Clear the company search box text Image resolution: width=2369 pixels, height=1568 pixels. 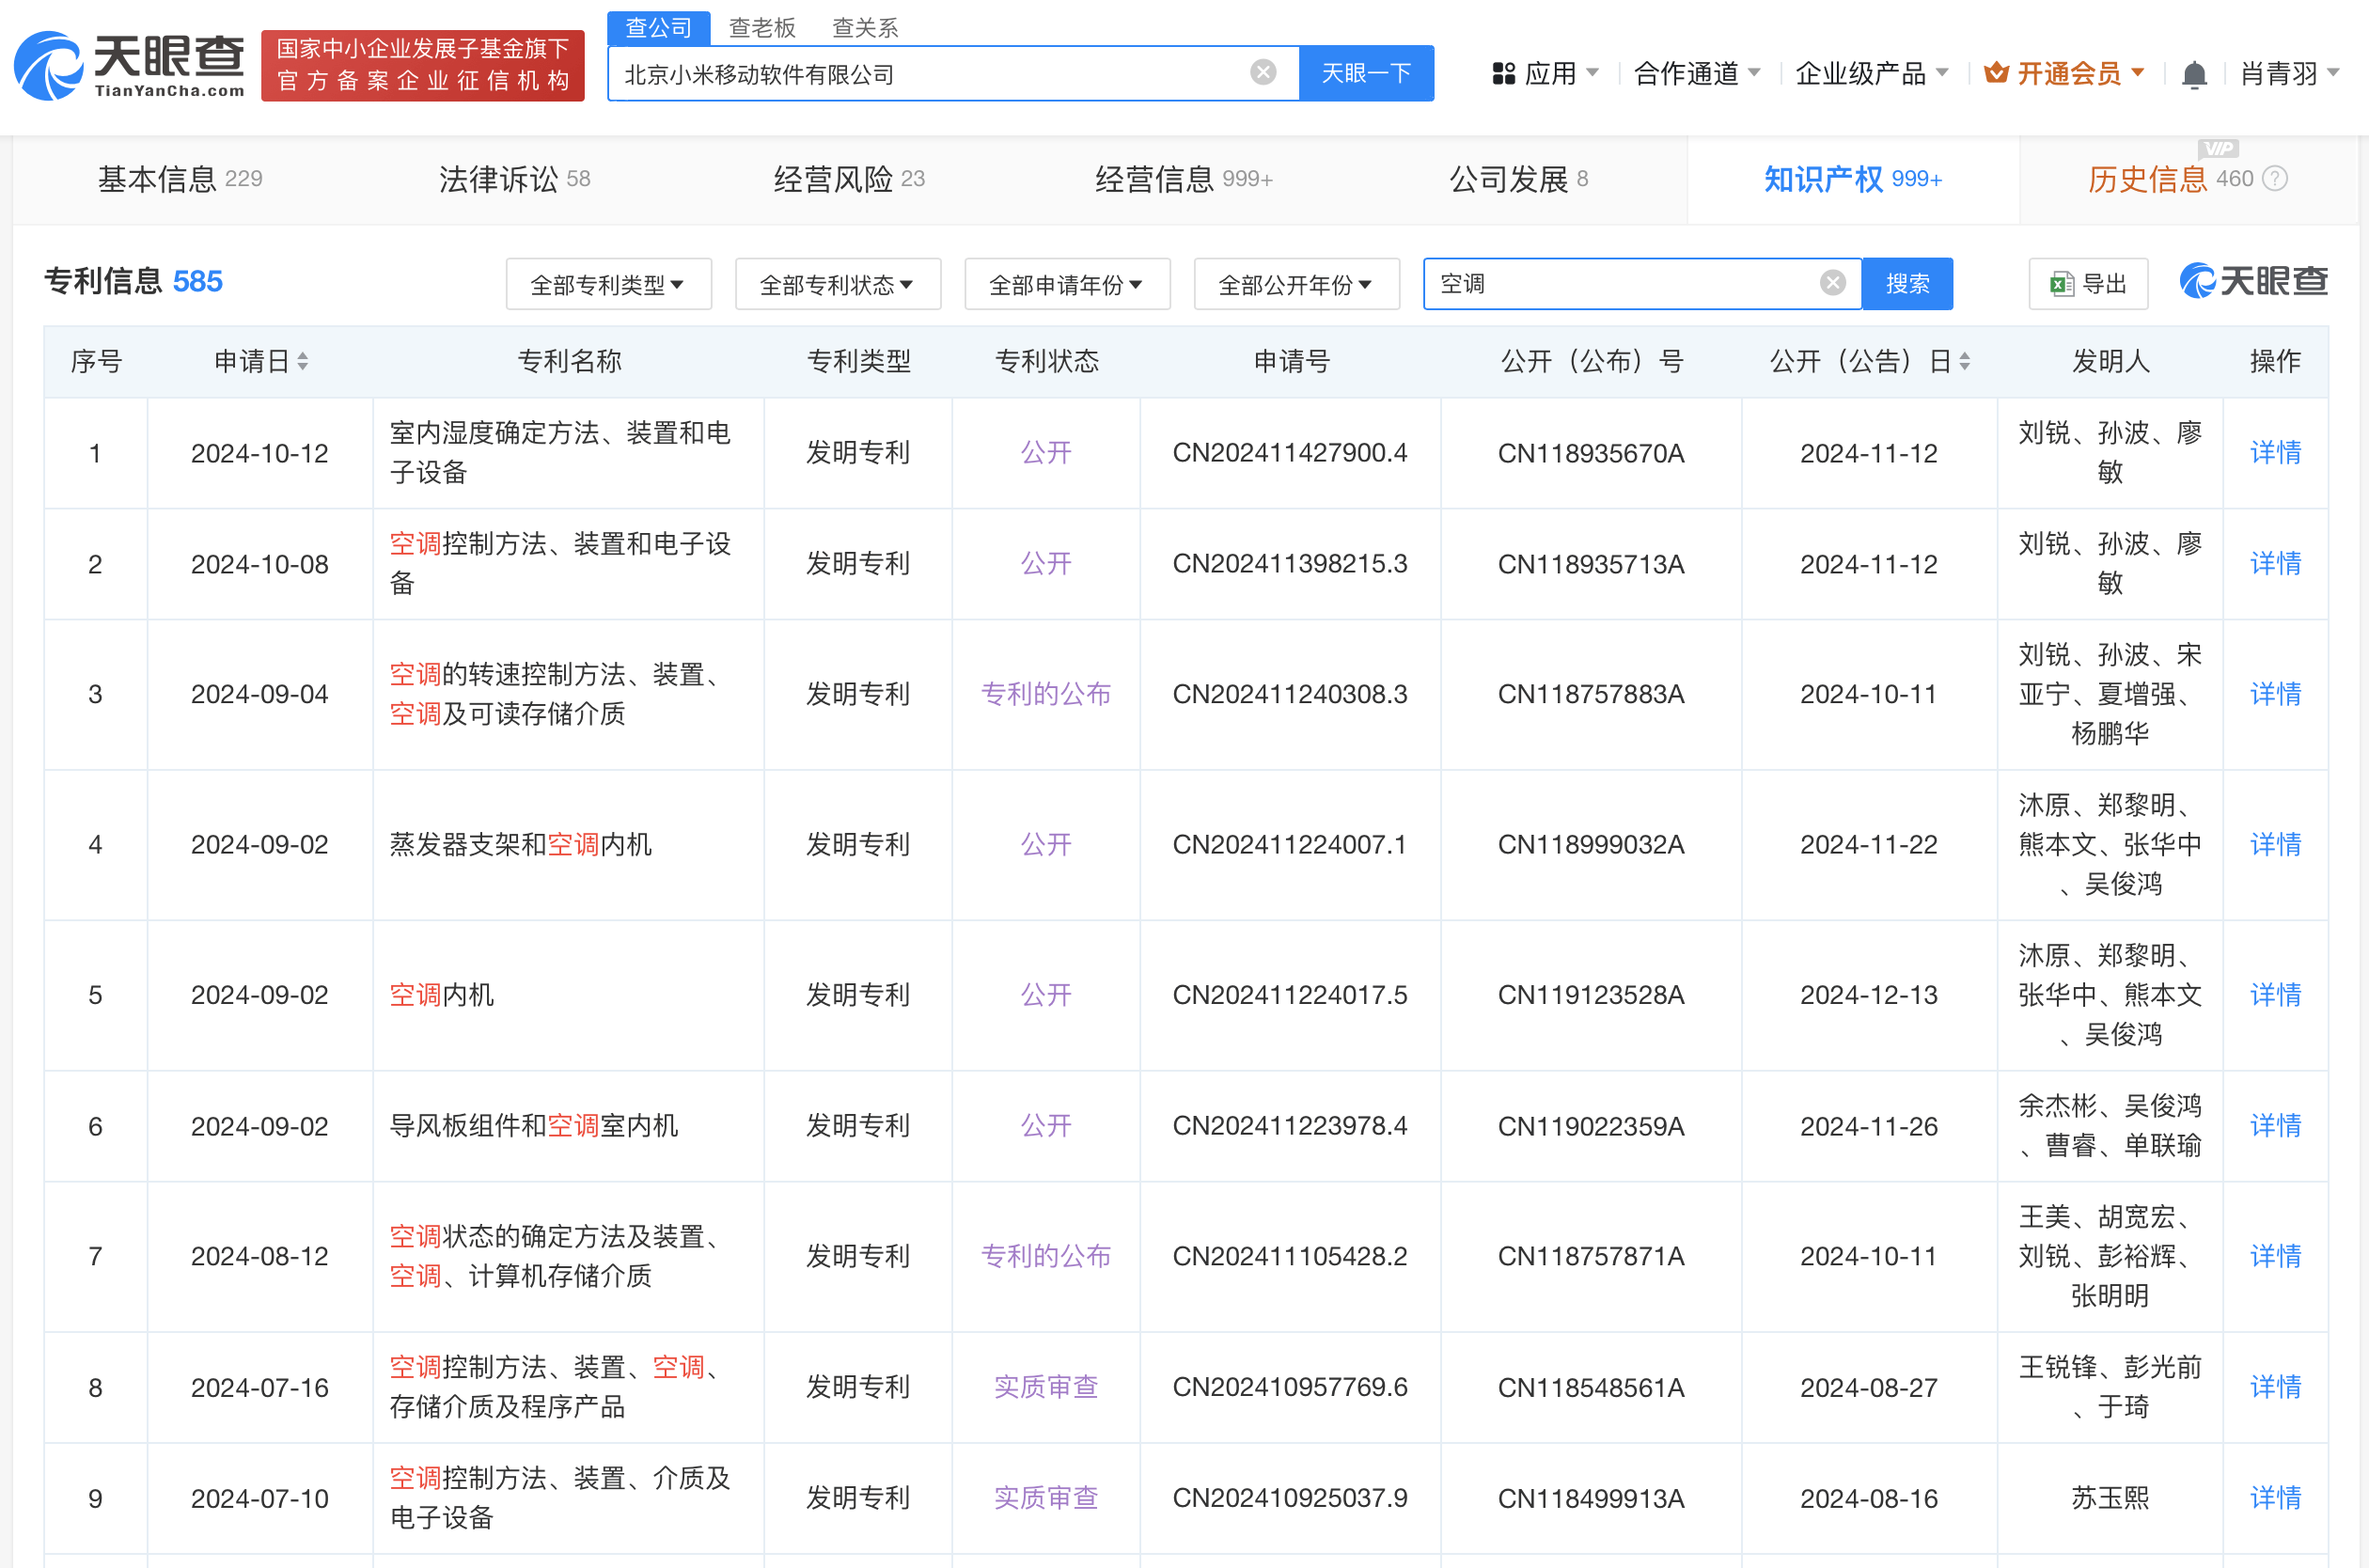[x=1263, y=72]
